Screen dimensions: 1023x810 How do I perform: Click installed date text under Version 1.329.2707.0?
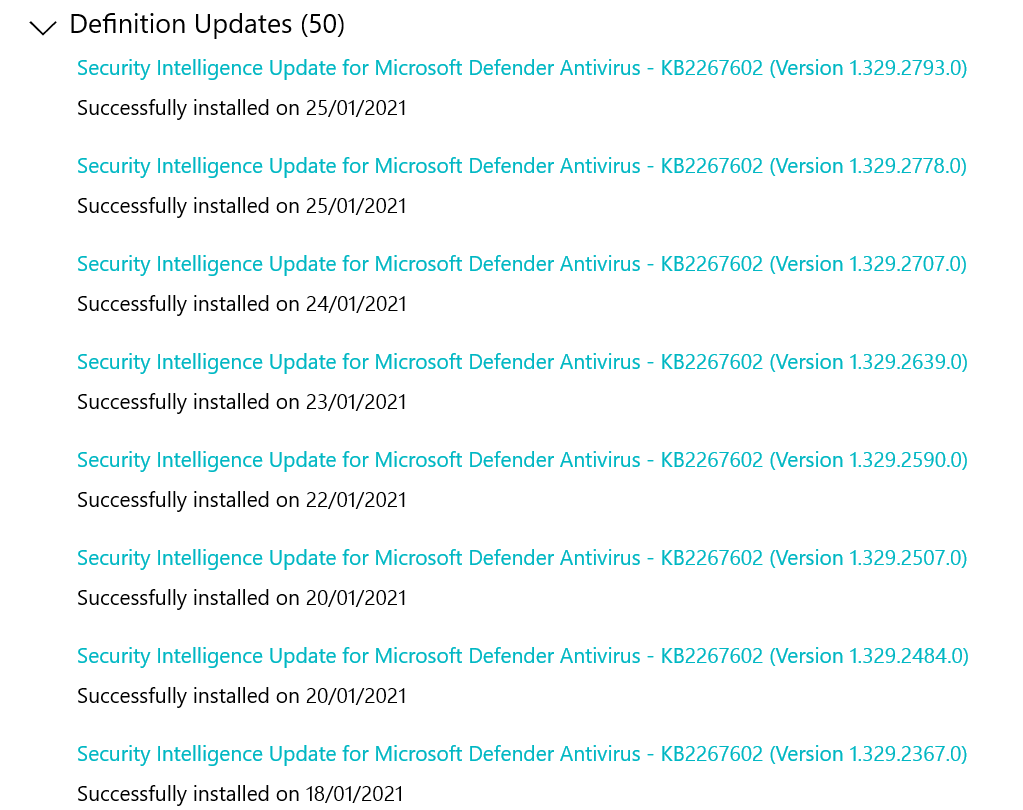(241, 304)
